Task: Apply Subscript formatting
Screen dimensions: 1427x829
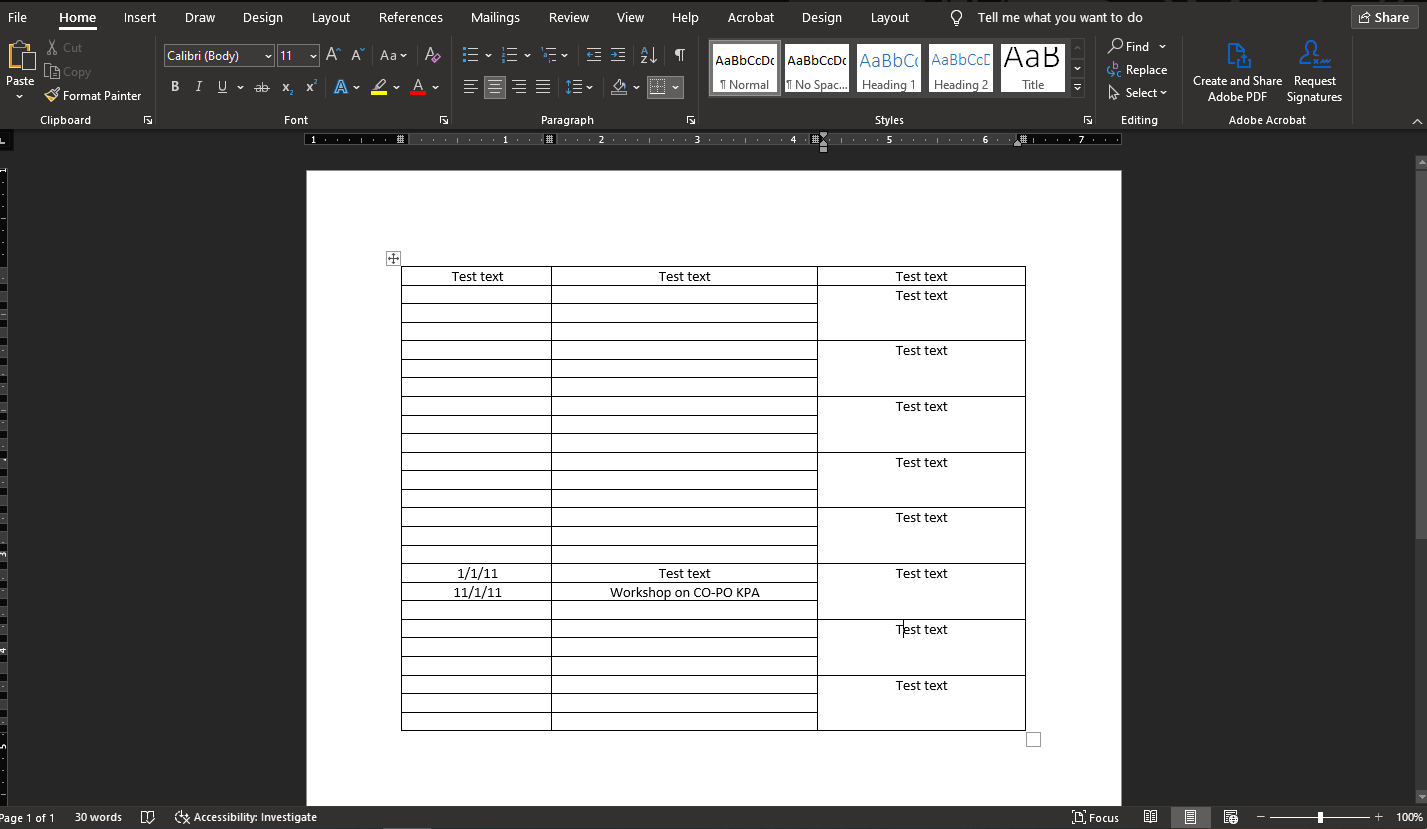Action: [287, 88]
